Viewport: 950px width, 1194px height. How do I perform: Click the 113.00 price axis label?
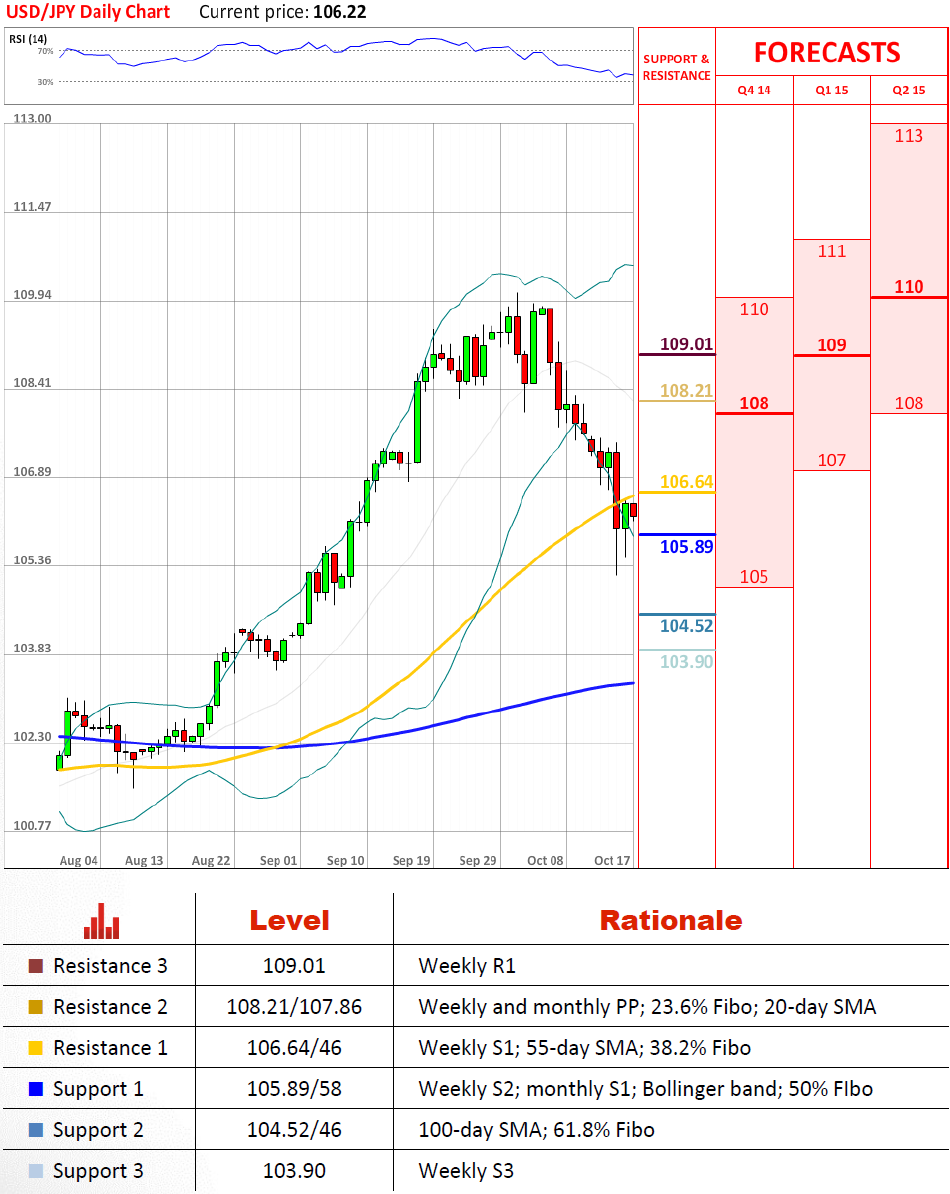click(32, 119)
